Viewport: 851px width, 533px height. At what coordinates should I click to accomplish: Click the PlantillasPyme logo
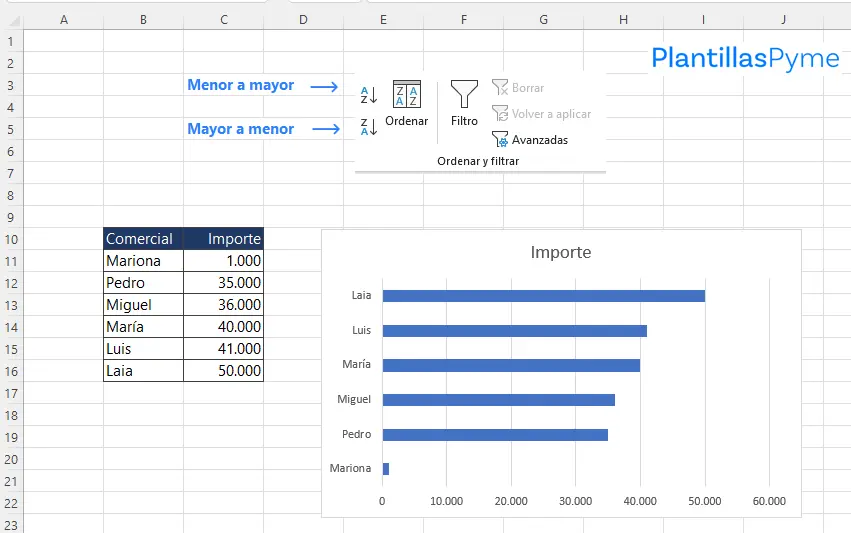click(745, 59)
